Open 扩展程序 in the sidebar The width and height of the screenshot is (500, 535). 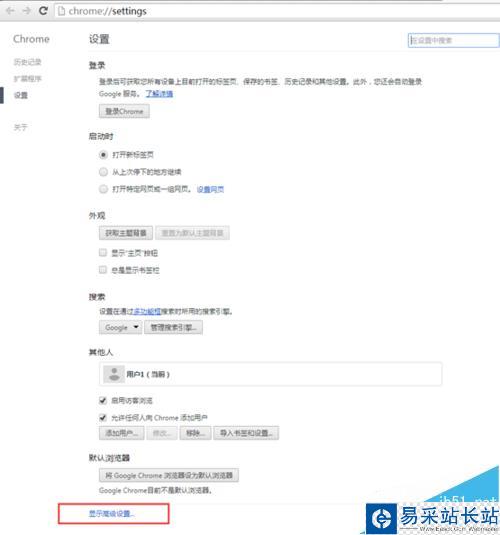27,78
